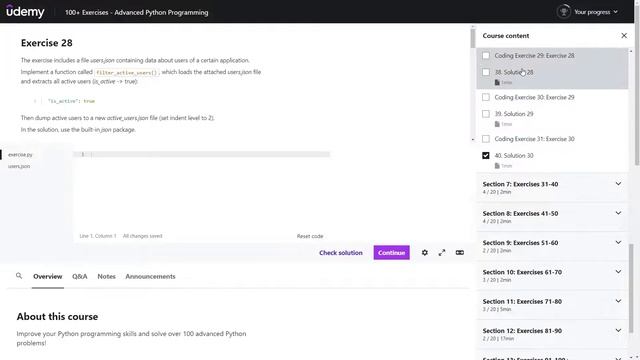Check Coding Exercise 30: Exercise 29 box
The height and width of the screenshot is (360, 640).
486,97
